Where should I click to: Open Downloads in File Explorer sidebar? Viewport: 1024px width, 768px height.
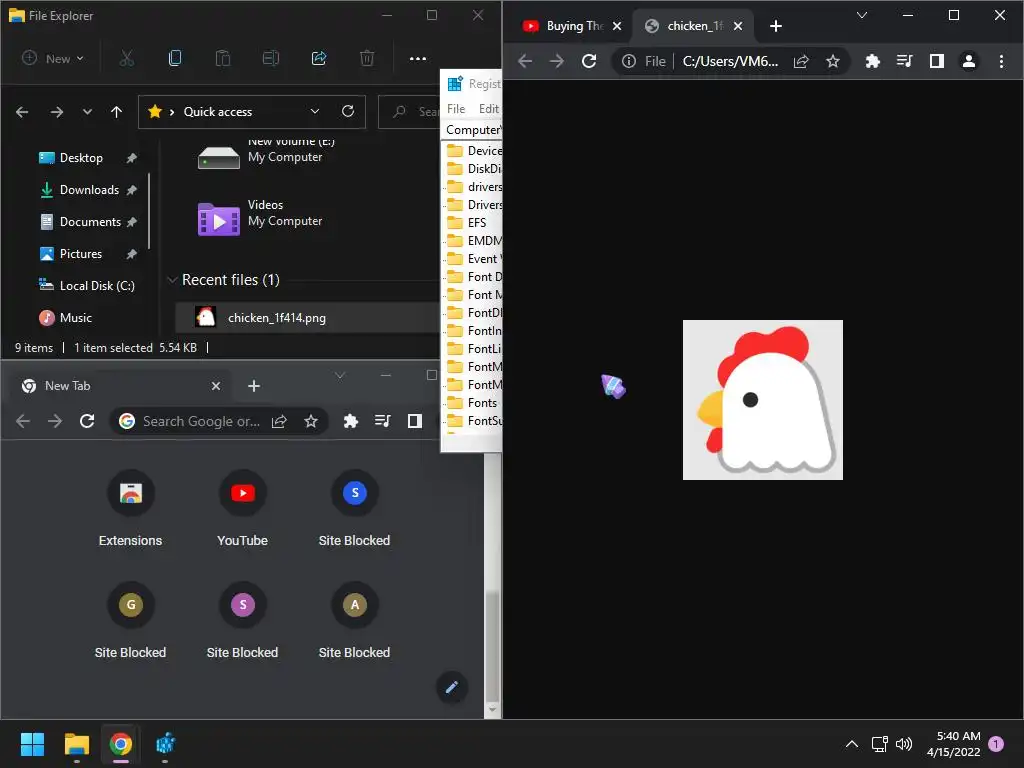[89, 189]
